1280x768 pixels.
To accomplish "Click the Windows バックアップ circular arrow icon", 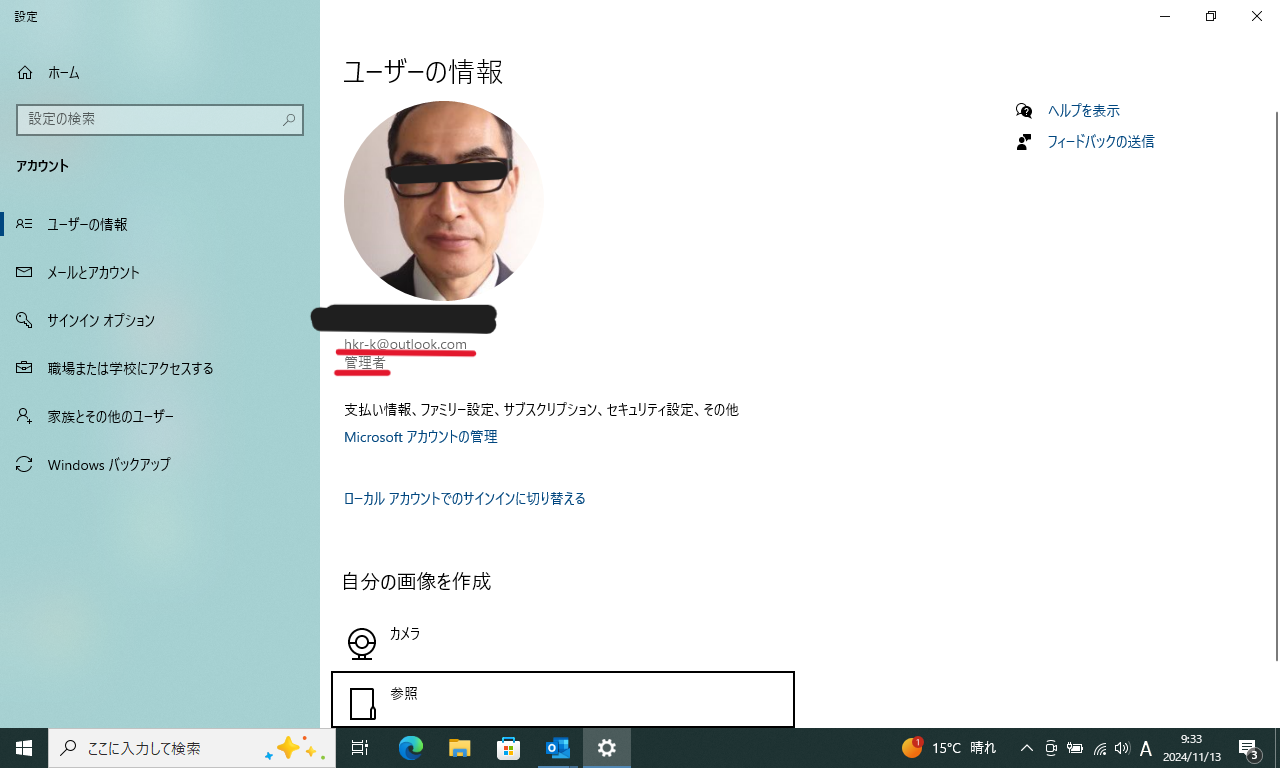I will click(24, 464).
